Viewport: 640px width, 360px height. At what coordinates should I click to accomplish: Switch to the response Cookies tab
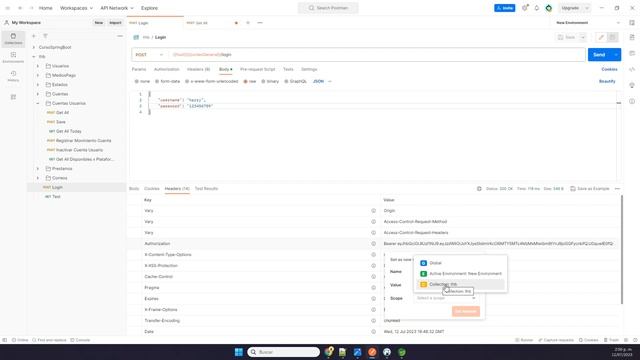(151, 189)
